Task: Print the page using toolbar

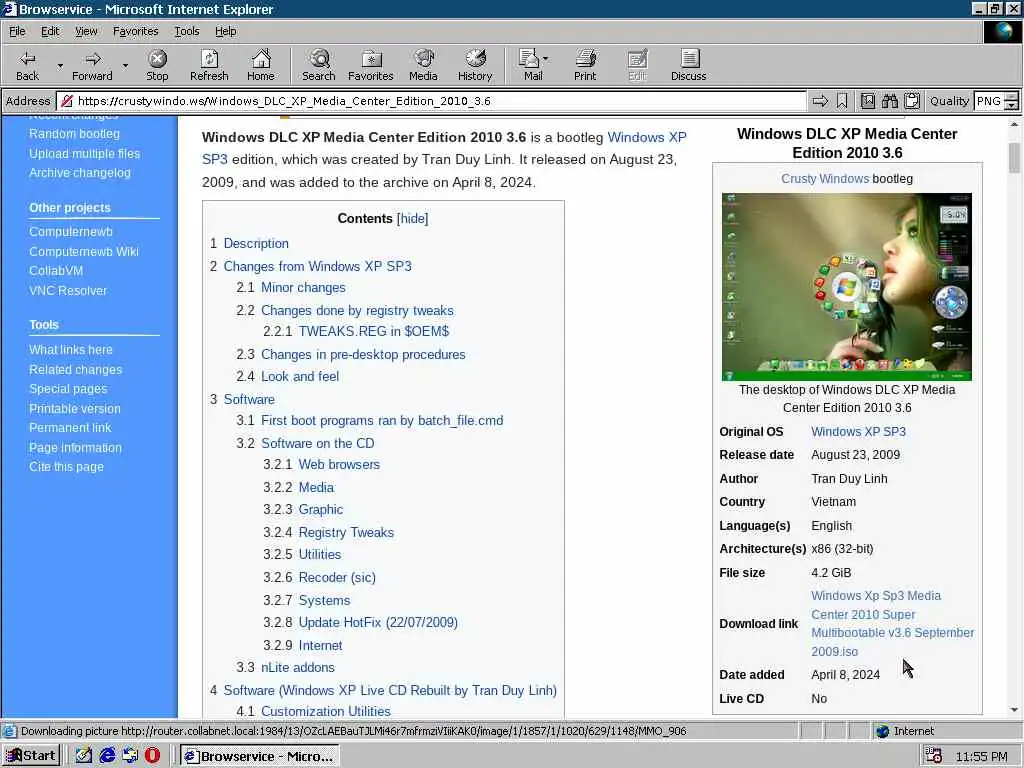Action: pos(584,65)
